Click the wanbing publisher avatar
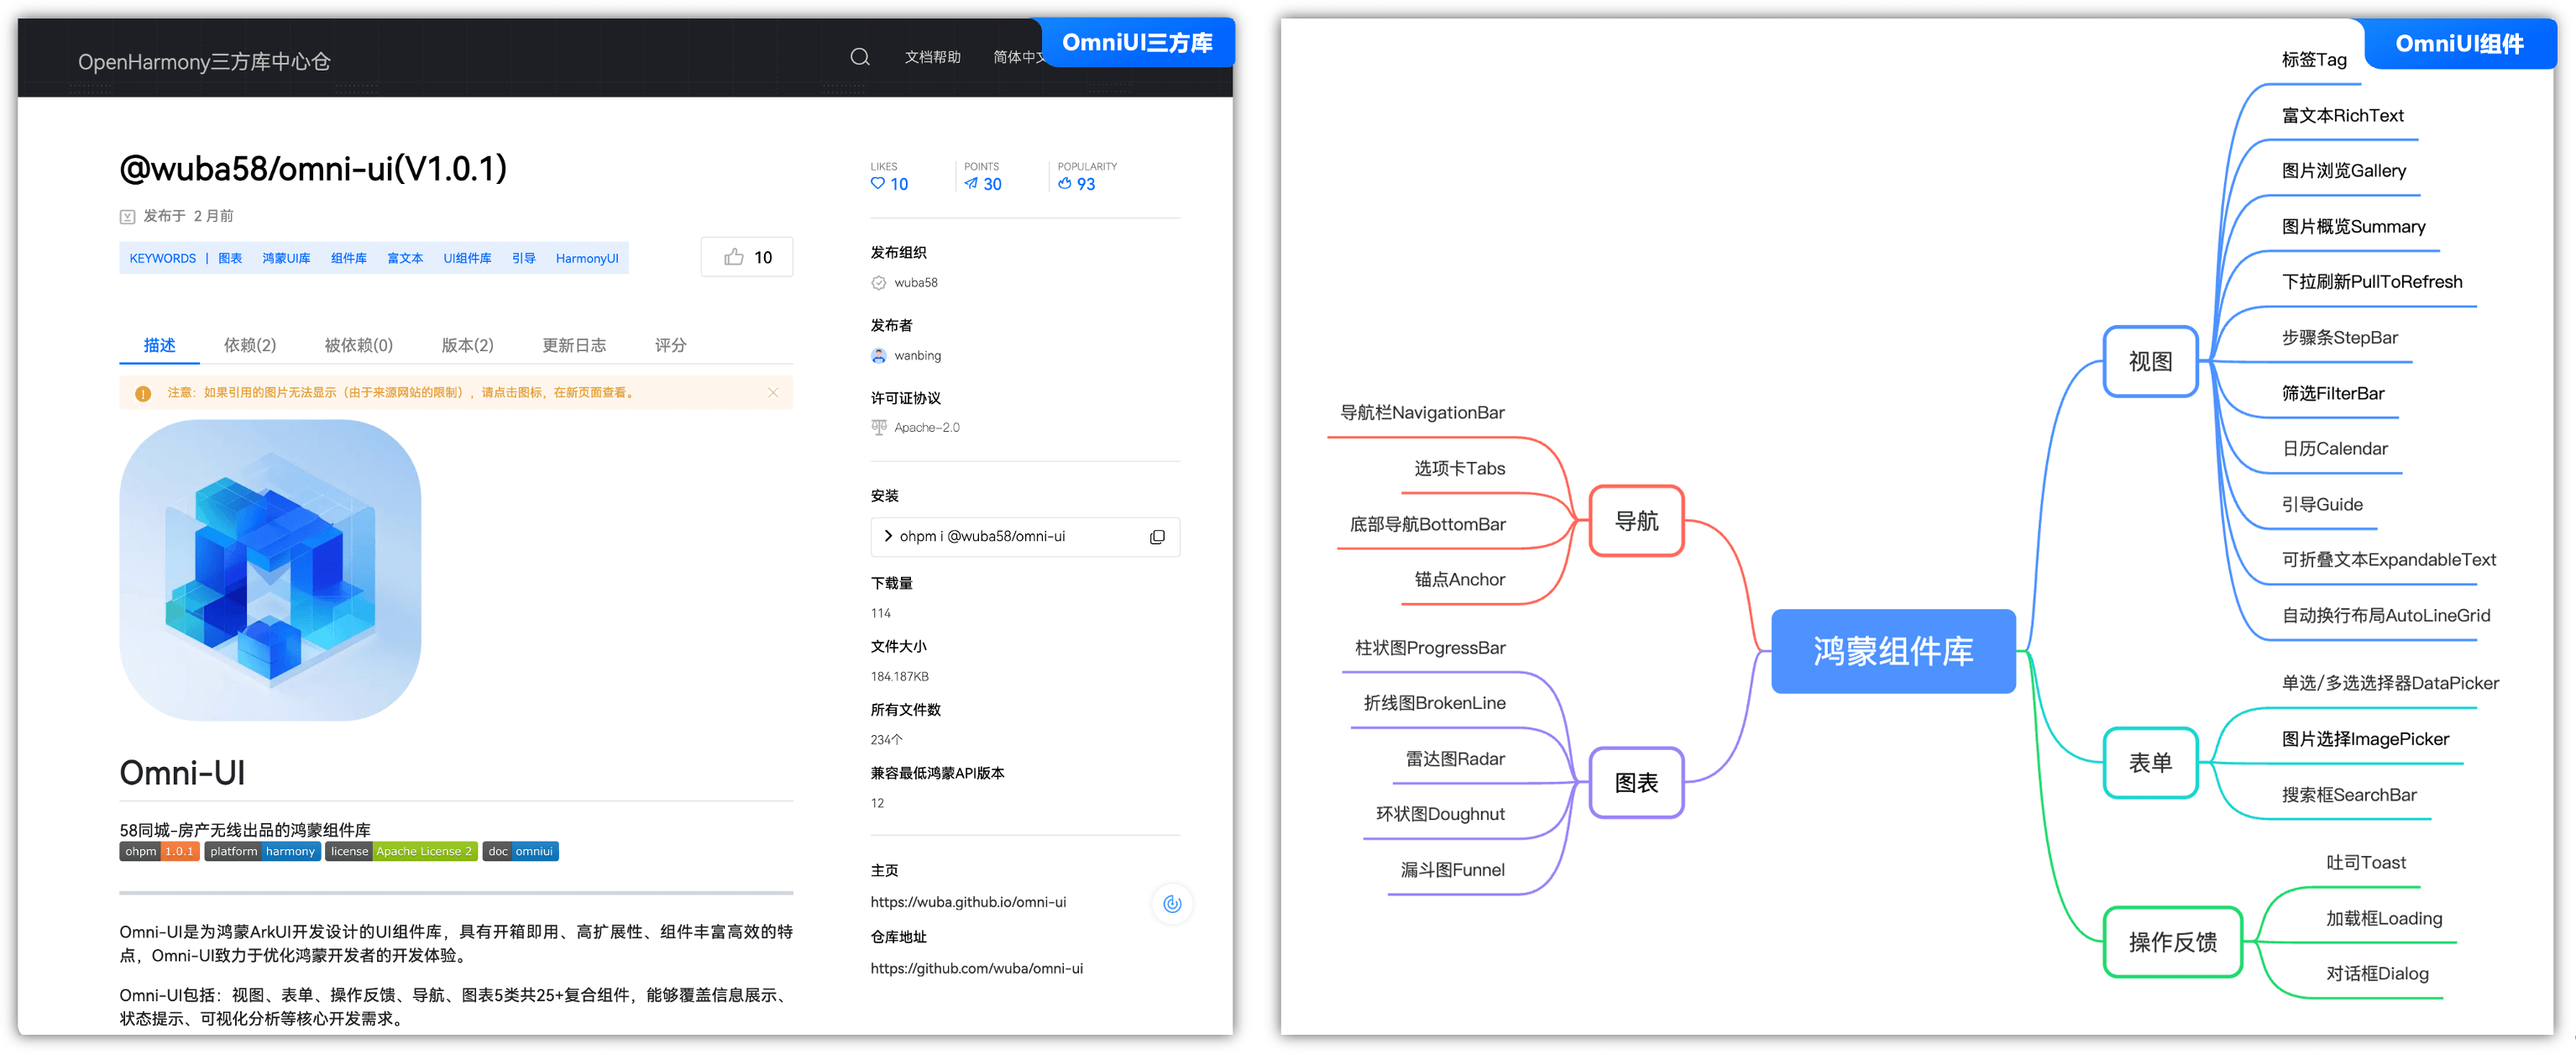 pyautogui.click(x=879, y=356)
